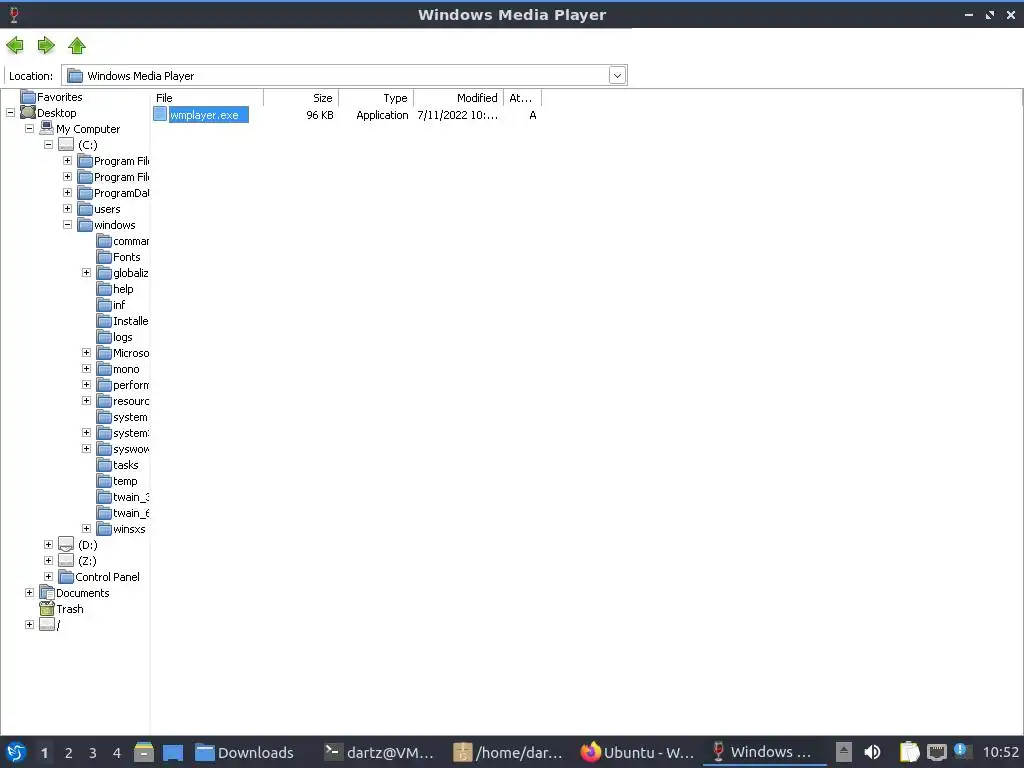The height and width of the screenshot is (768, 1024).
Task: Click the eject media tray icon
Action: (x=844, y=752)
